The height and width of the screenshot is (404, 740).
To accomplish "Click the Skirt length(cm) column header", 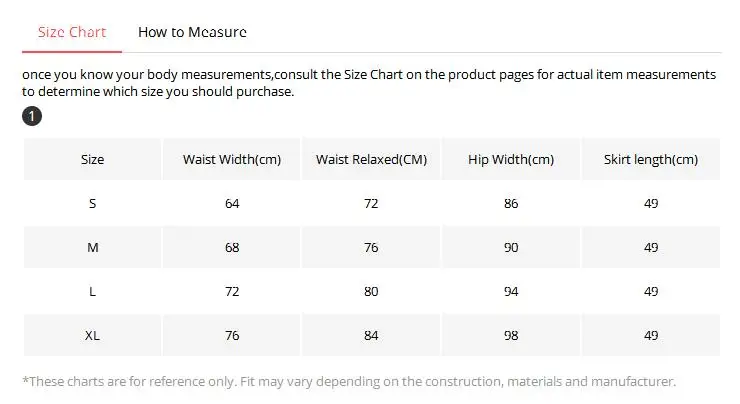I will (x=651, y=159).
